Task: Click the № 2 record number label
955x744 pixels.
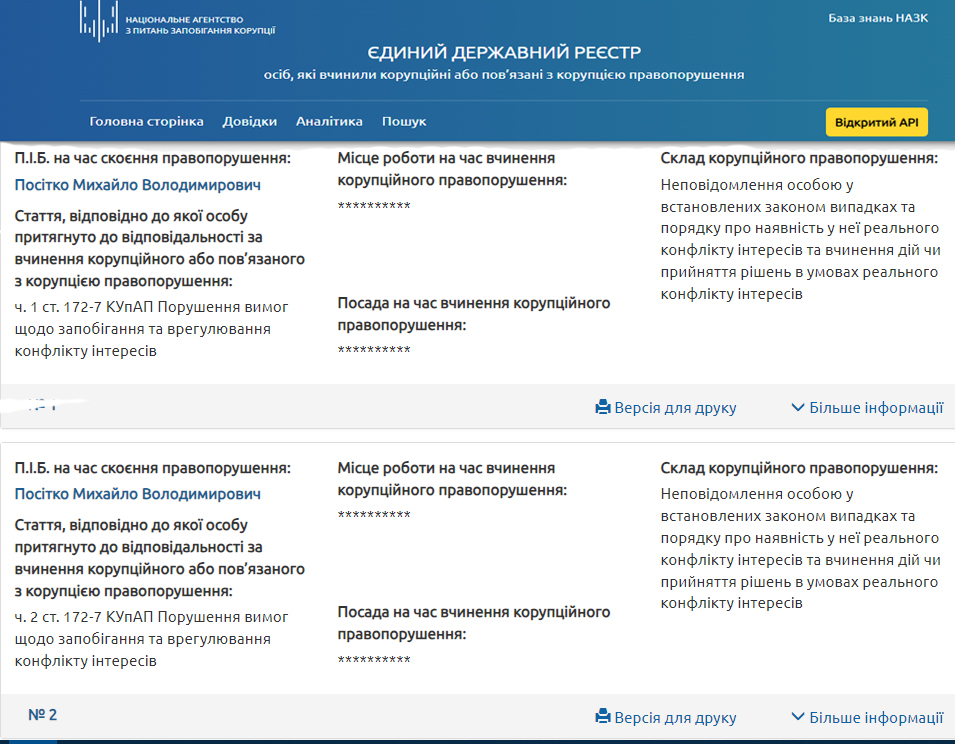Action: tap(42, 715)
